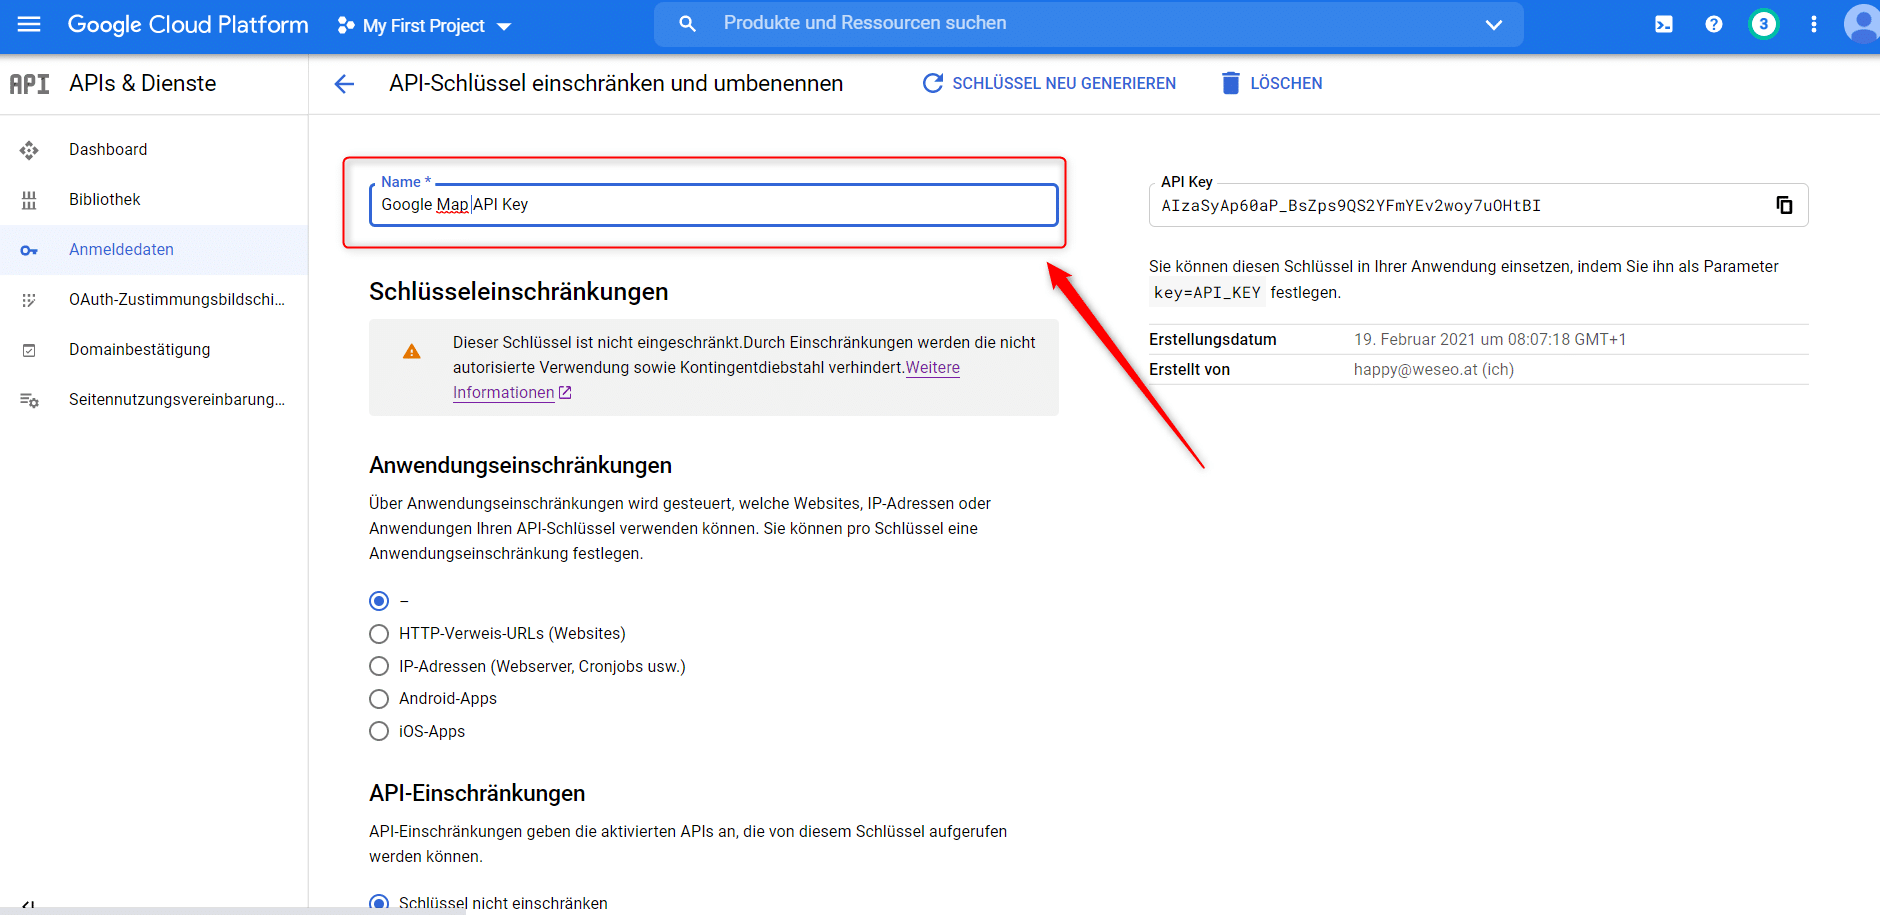Open Seitennutzungsvereinbarungen in the sidebar
Screen dimensions: 1880x915
tap(154, 400)
